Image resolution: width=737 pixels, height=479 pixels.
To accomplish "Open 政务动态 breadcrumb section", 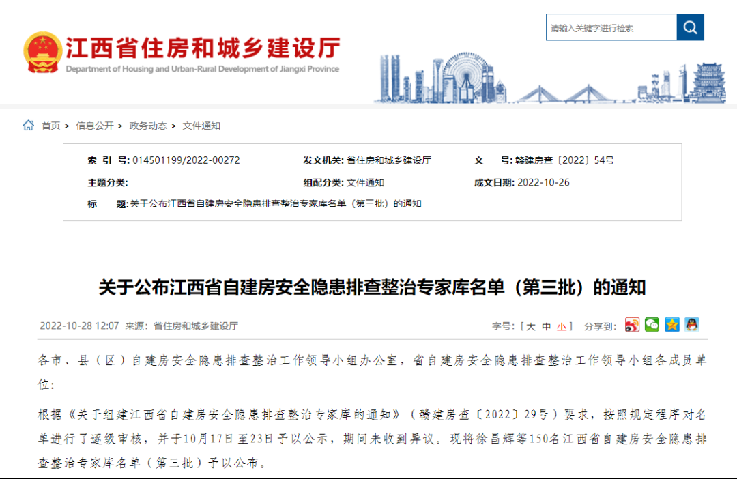I will (x=148, y=126).
